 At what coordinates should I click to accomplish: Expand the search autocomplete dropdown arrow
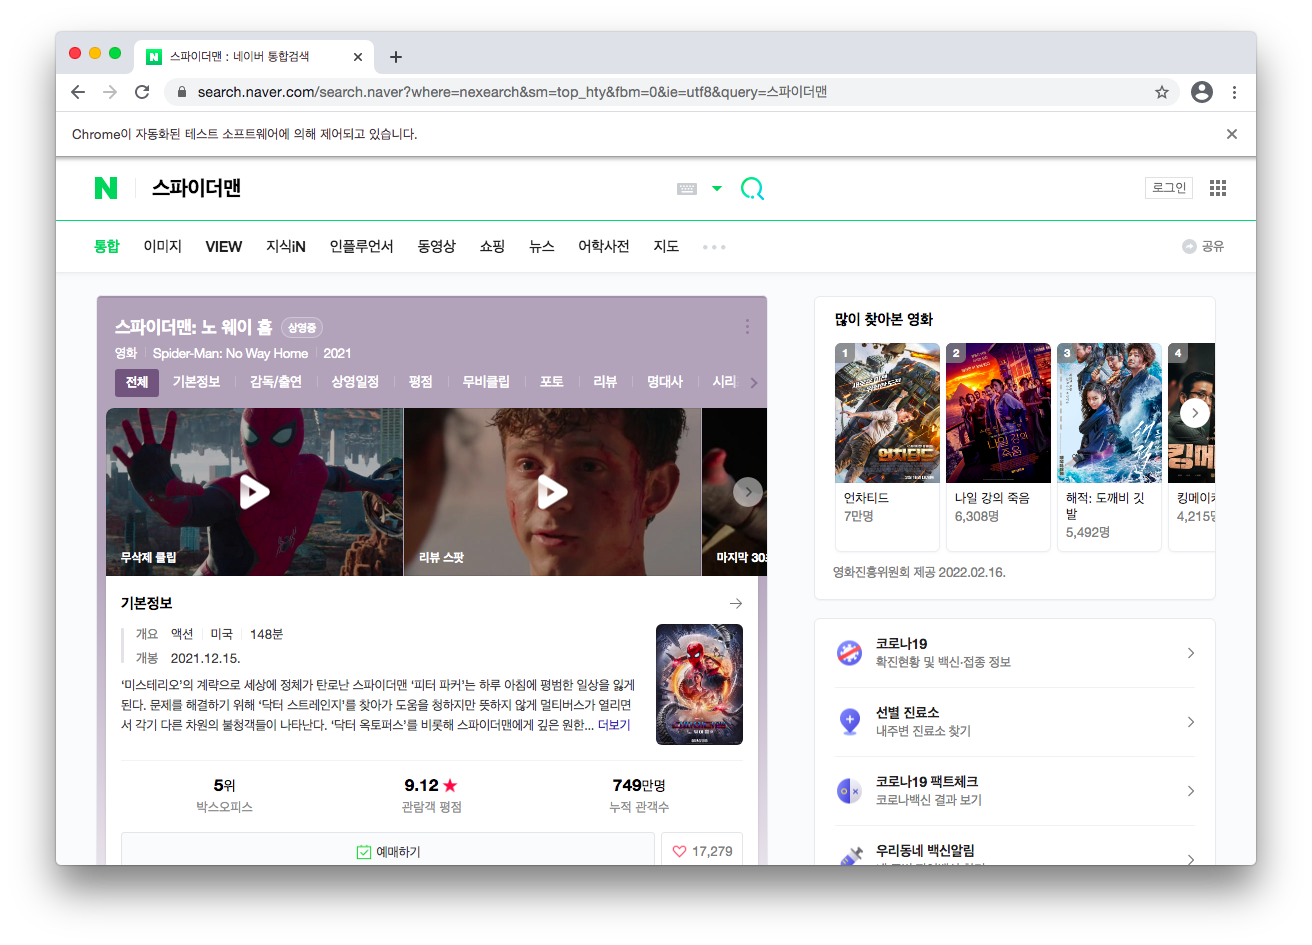click(x=716, y=188)
